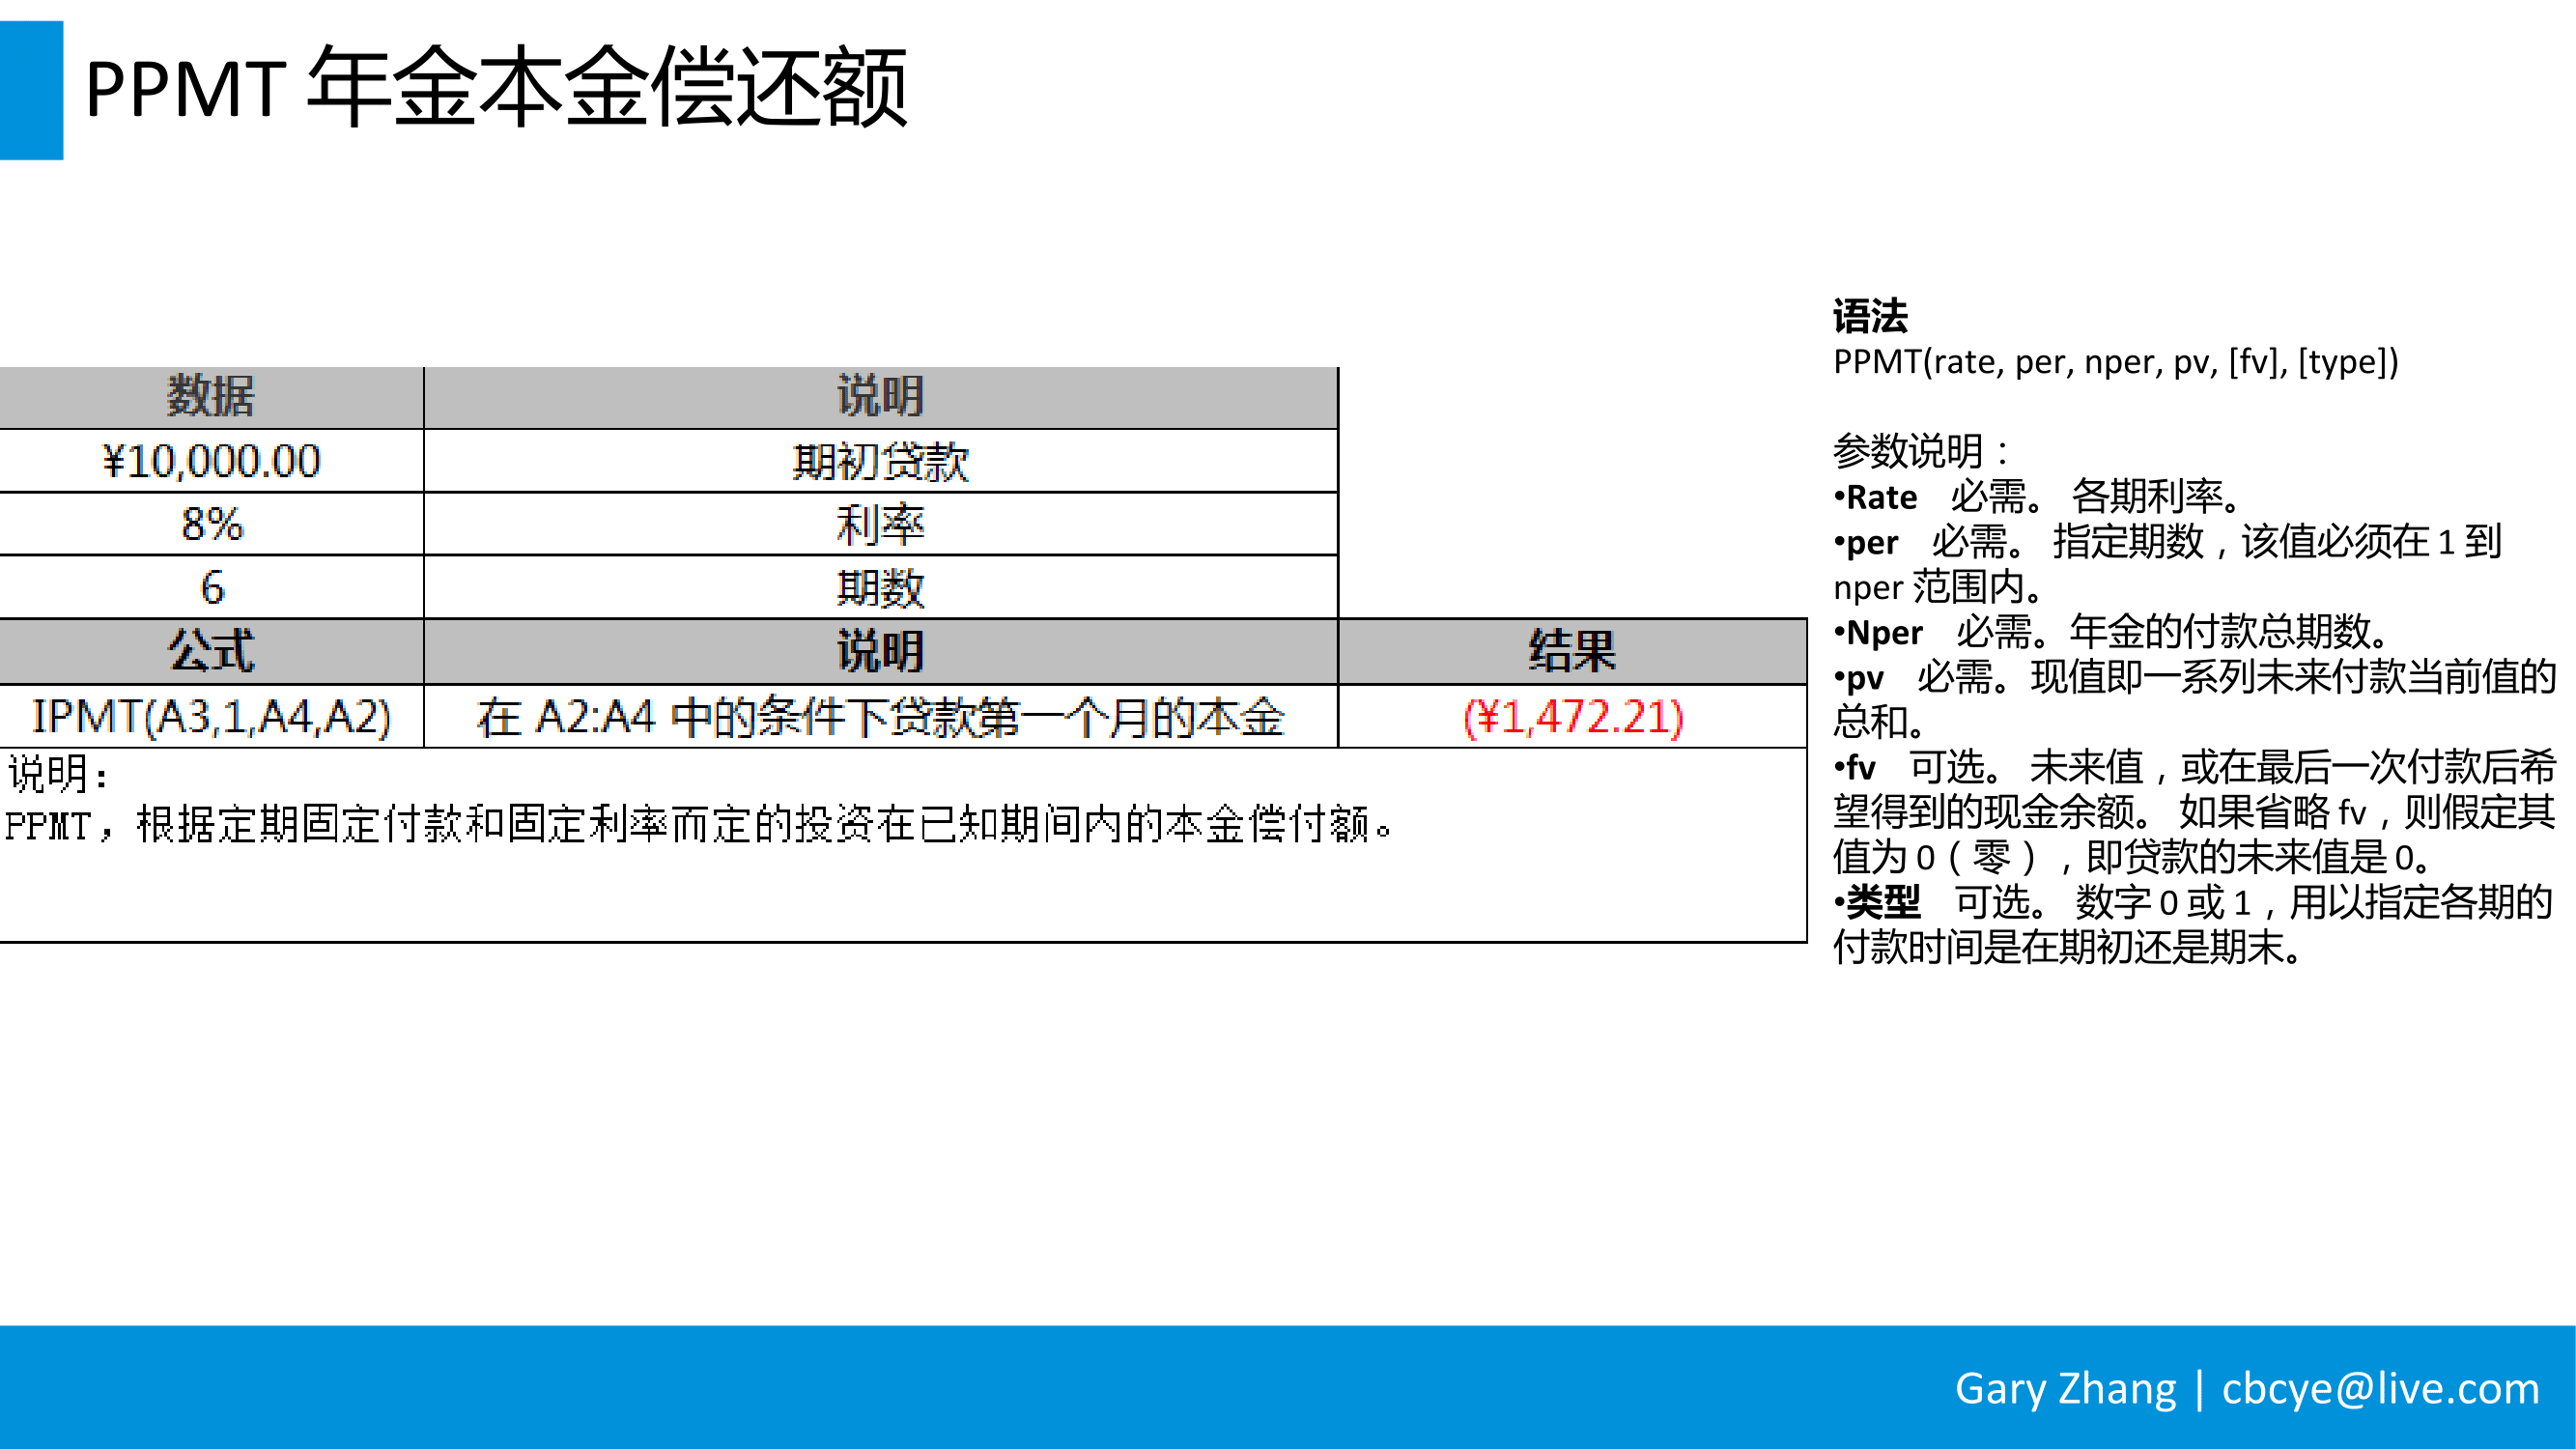Select the '语法' heading
Image resolution: width=2576 pixels, height=1449 pixels.
pyautogui.click(x=1870, y=316)
